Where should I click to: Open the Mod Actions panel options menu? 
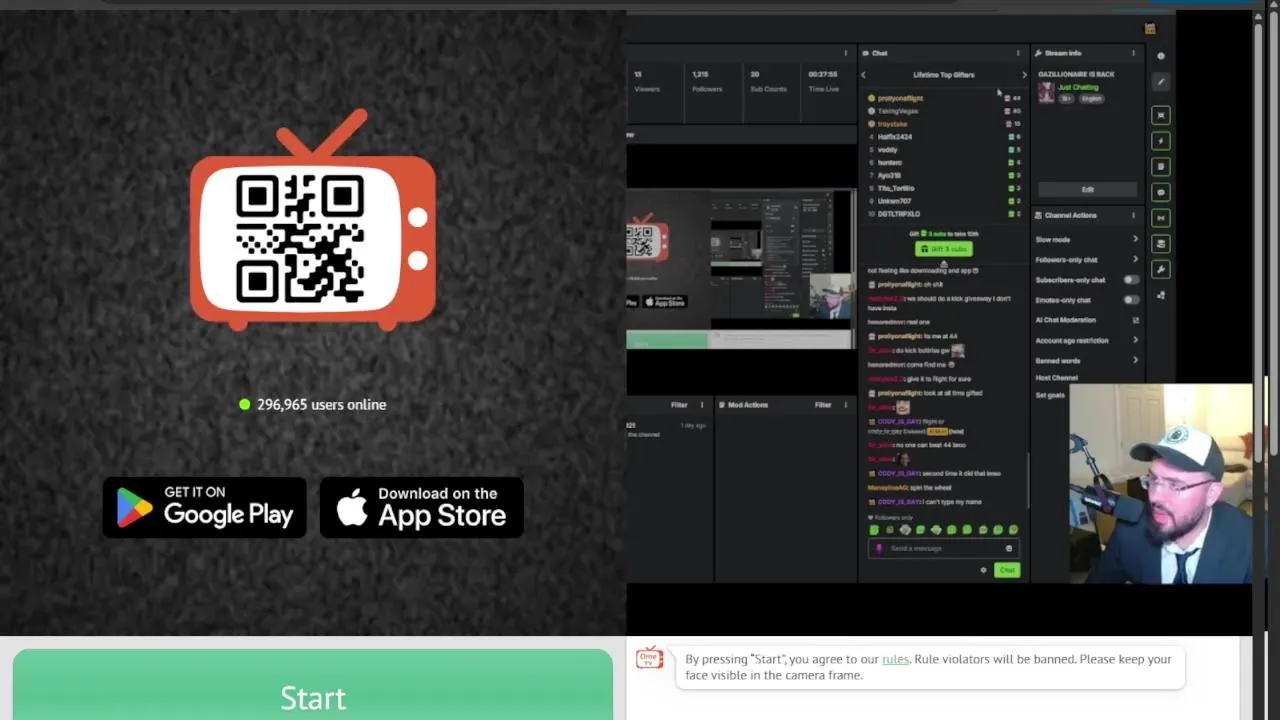pyautogui.click(x=846, y=405)
